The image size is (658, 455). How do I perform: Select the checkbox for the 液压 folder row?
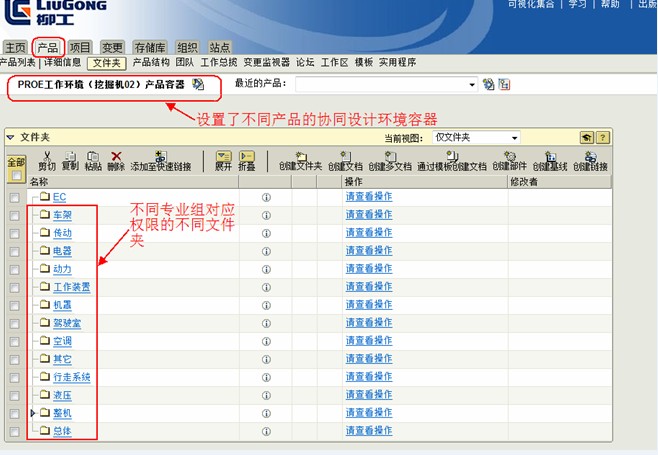14,395
